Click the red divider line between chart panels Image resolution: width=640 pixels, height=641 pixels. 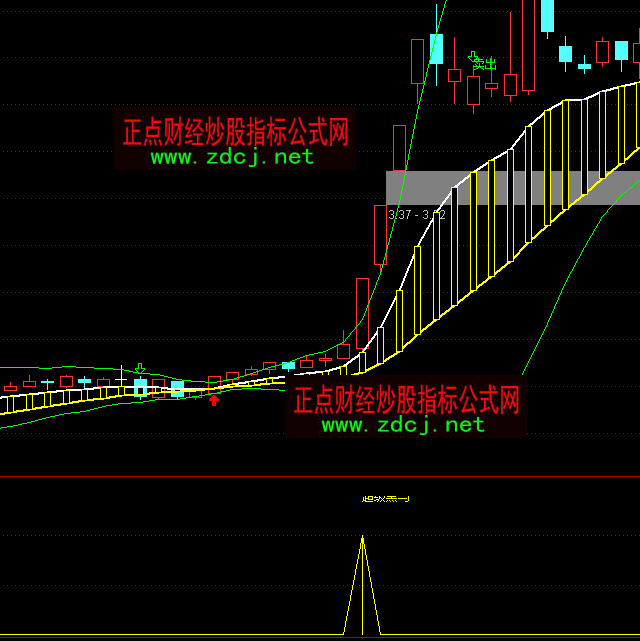pyautogui.click(x=320, y=476)
